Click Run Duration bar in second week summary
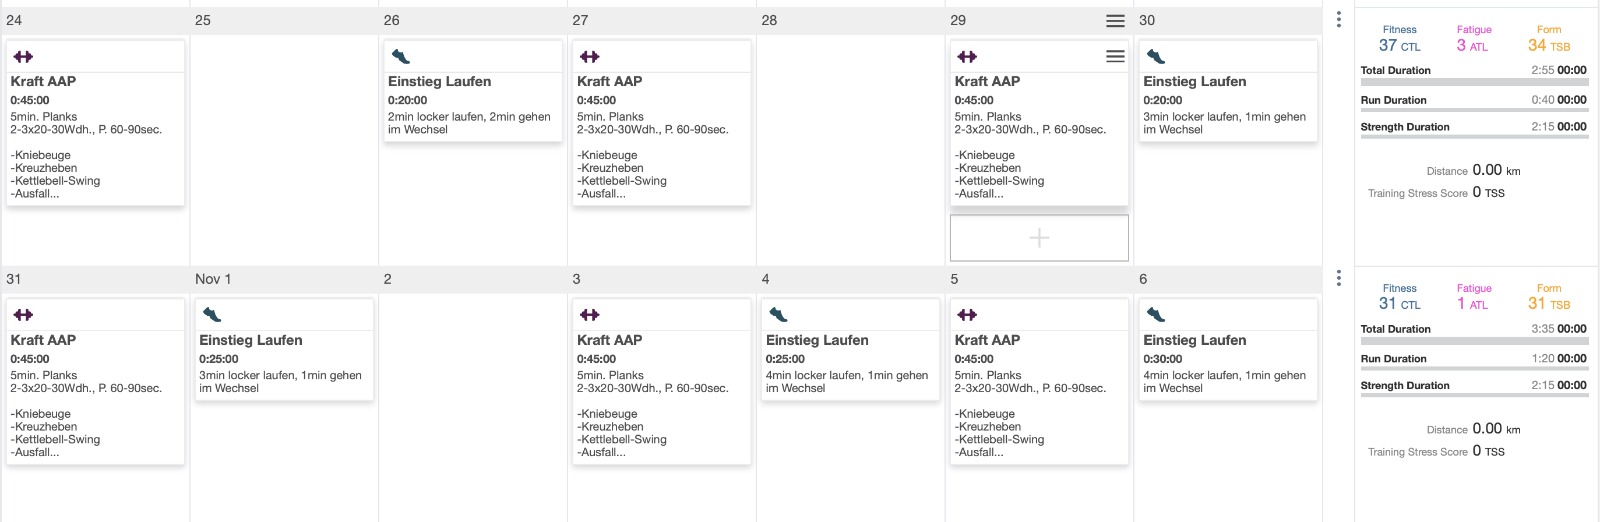This screenshot has height=522, width=1600. [1474, 370]
